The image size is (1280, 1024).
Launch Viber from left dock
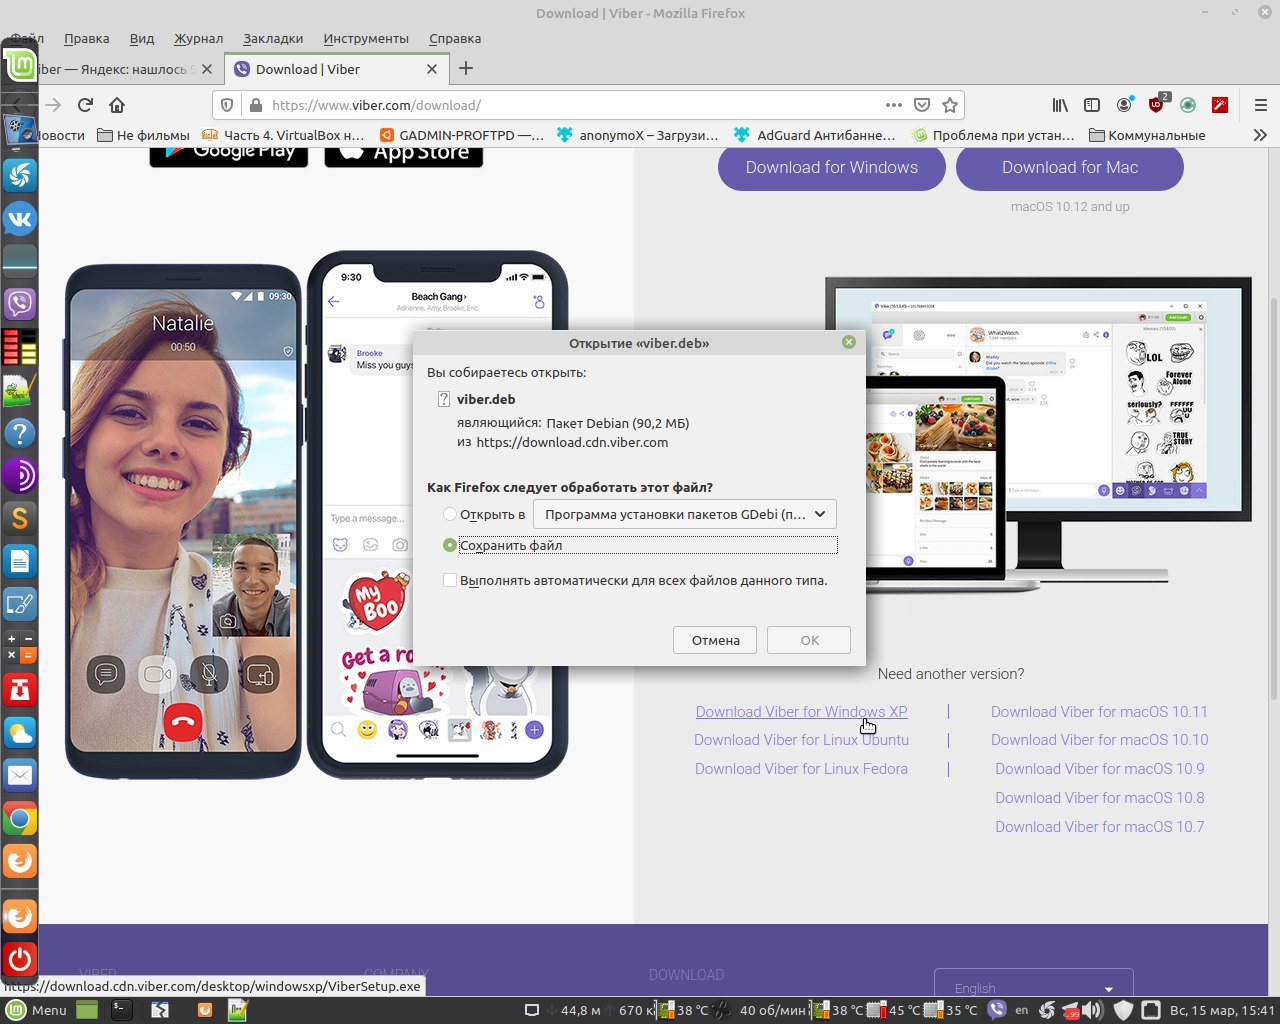[20, 303]
